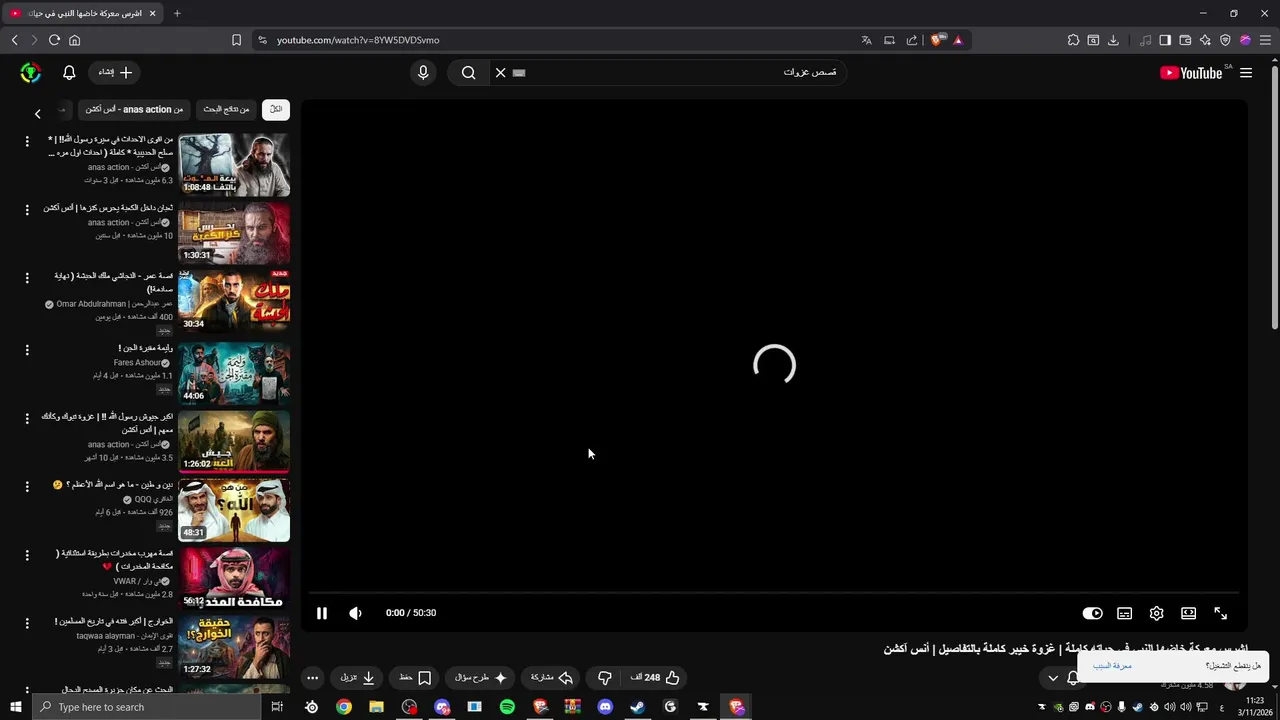The height and width of the screenshot is (720, 1280).
Task: Click the Brave Shields lion icon
Action: [x=936, y=40]
